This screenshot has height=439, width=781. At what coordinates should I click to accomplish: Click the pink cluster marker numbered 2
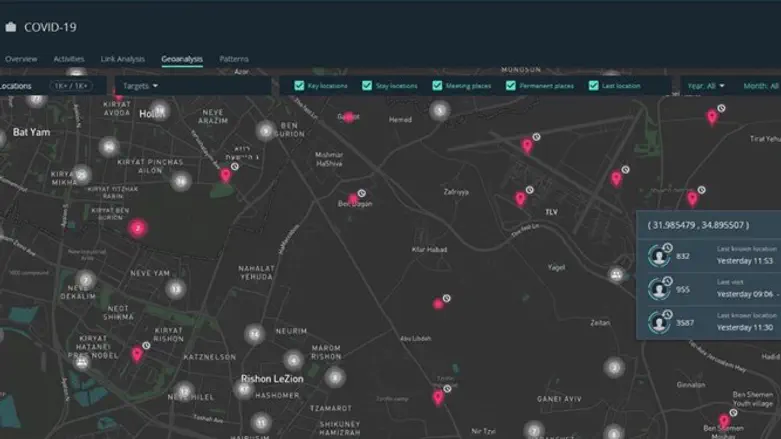coord(137,228)
